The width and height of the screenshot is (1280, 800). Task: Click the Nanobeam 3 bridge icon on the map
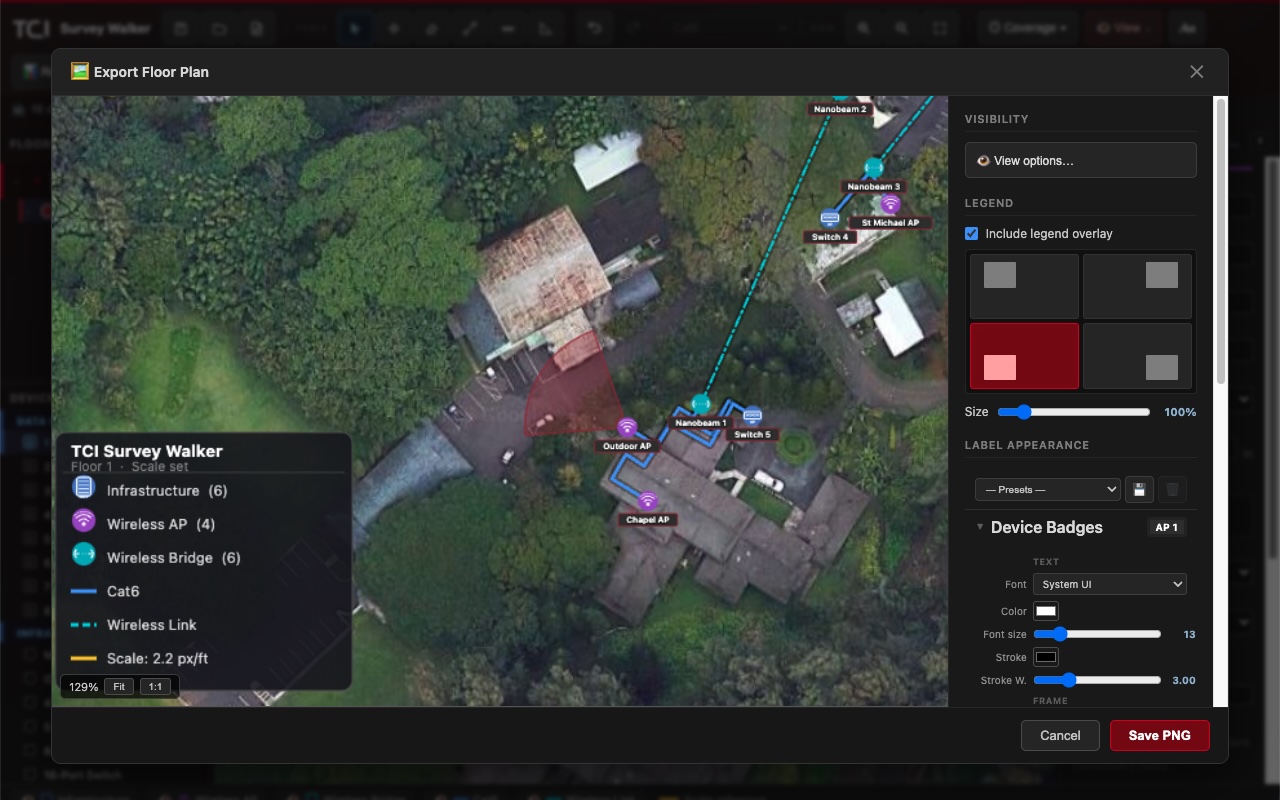click(874, 168)
